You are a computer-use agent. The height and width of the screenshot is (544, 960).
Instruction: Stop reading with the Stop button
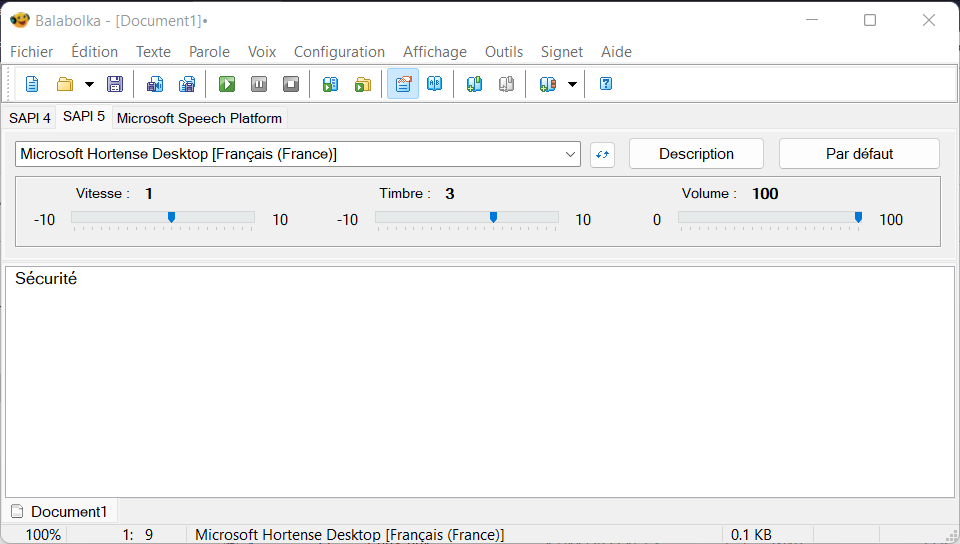tap(290, 84)
